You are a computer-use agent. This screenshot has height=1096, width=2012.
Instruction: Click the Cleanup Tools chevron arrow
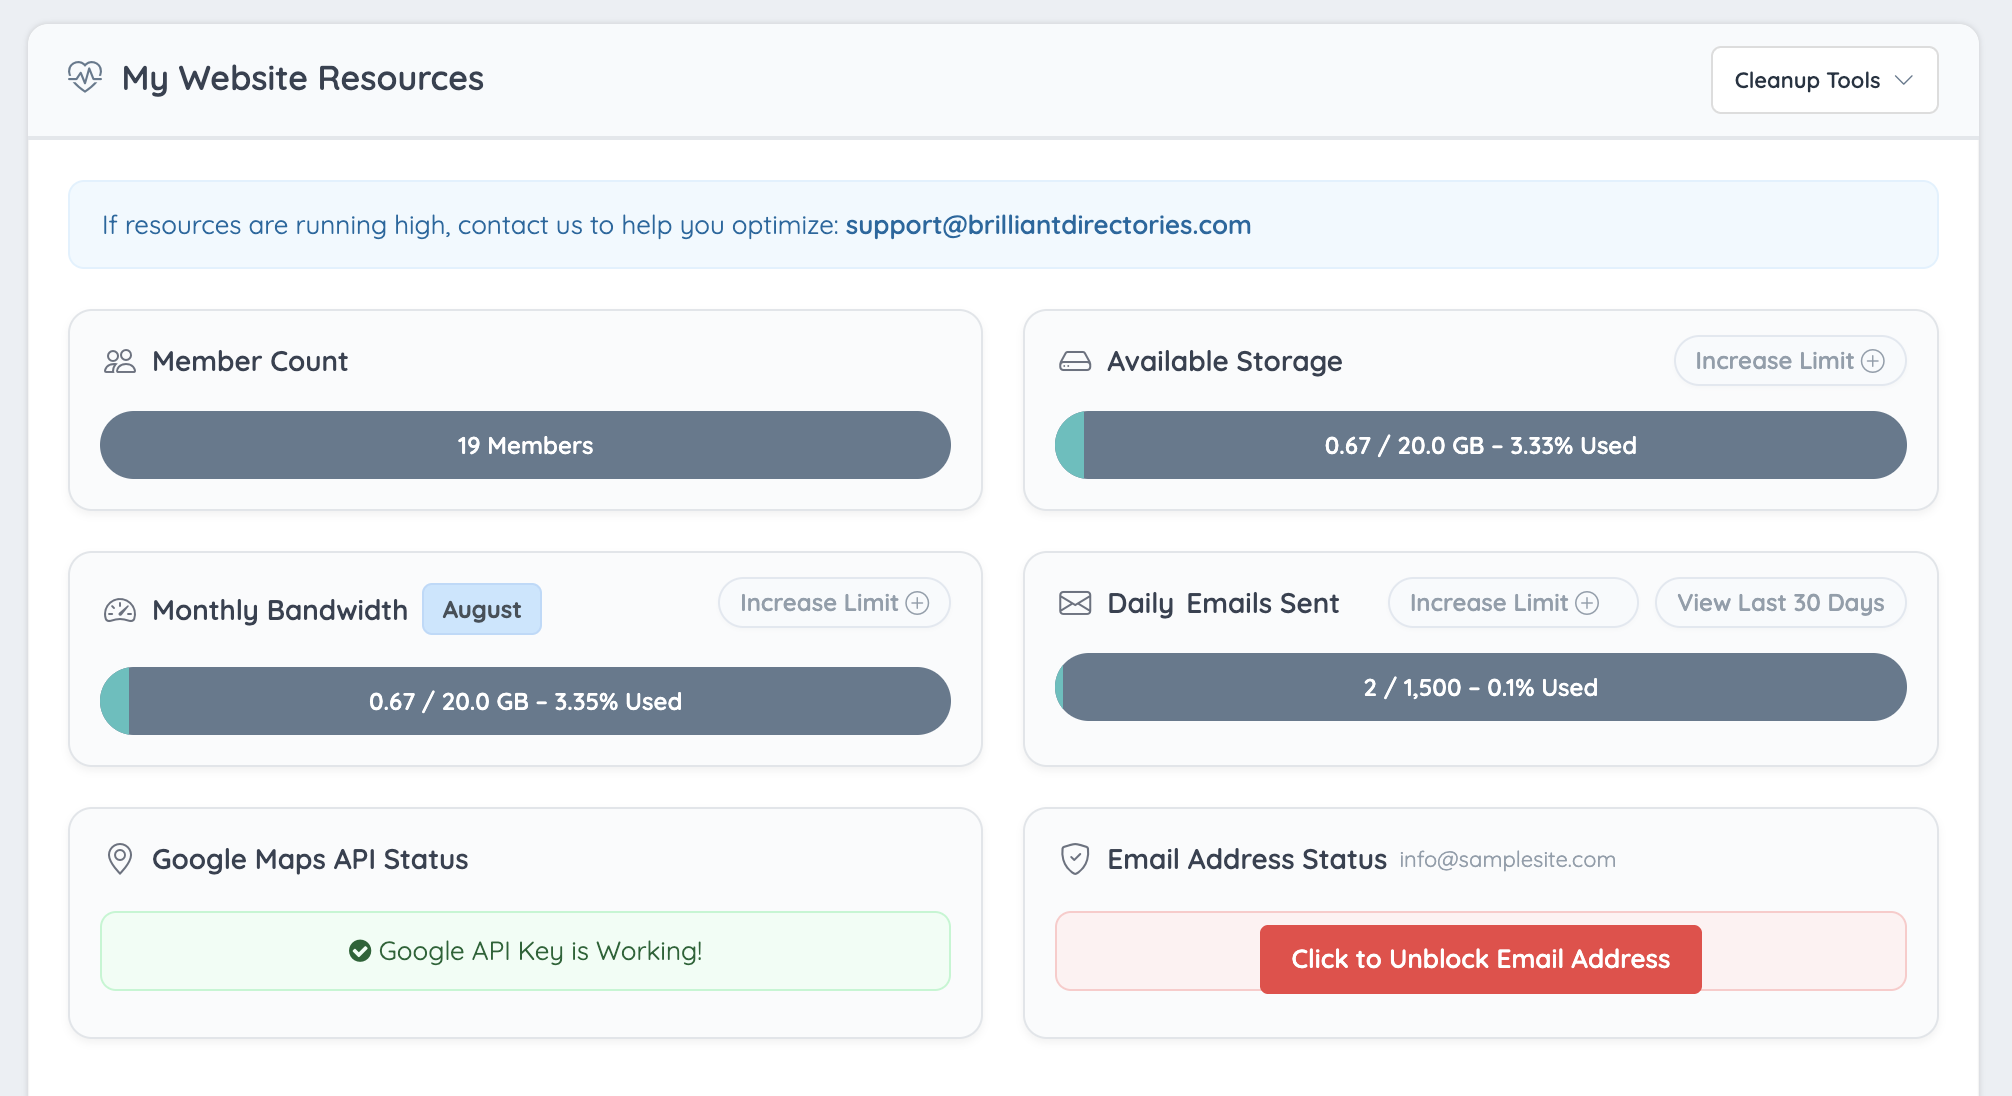[x=1904, y=80]
